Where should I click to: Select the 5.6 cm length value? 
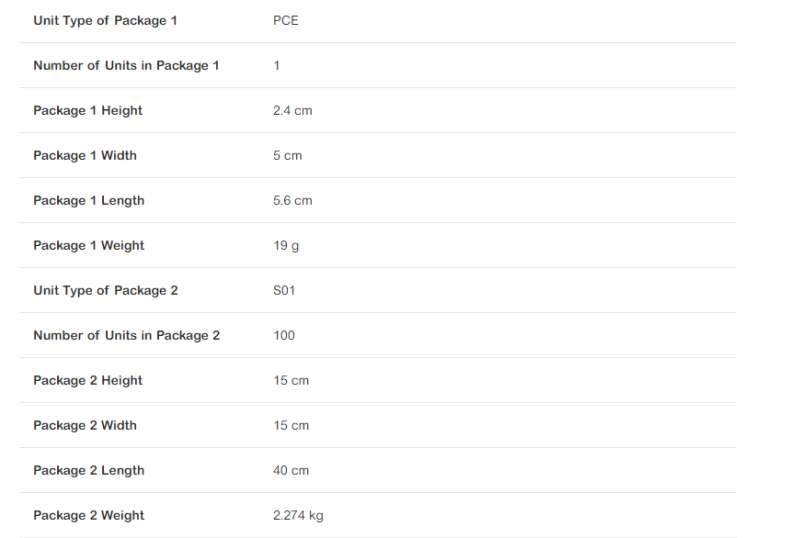(x=292, y=200)
